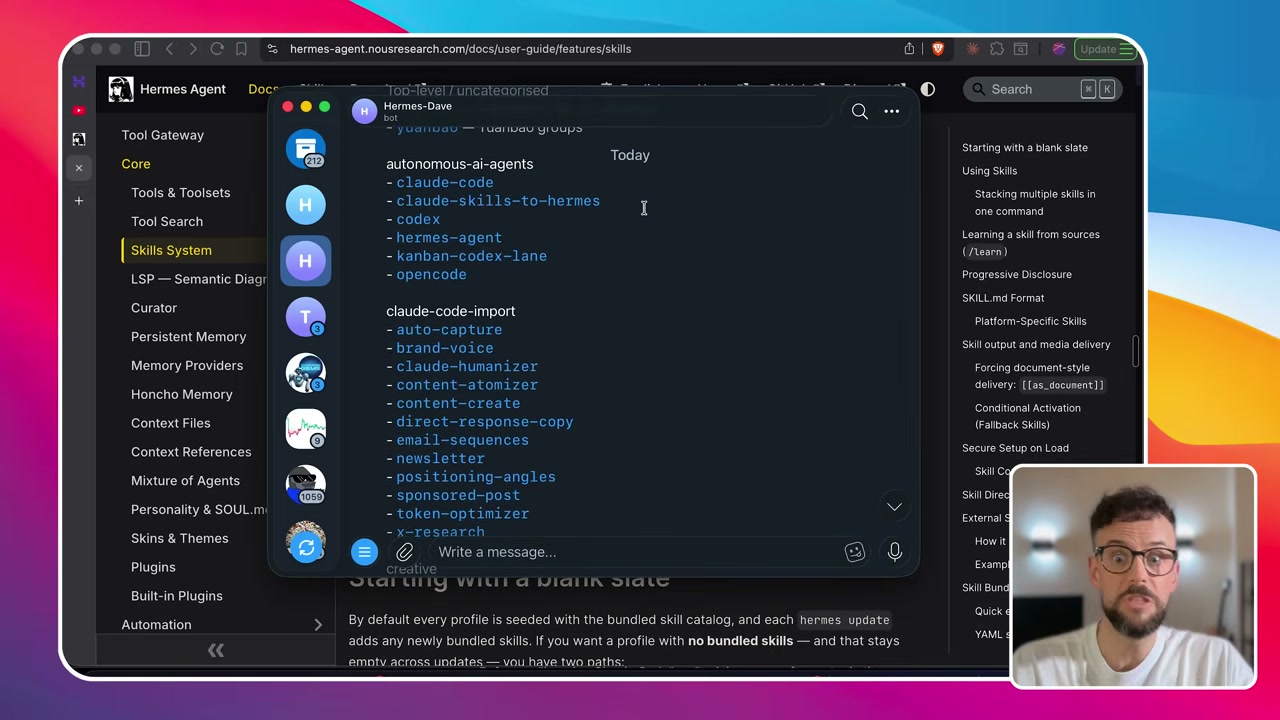Open the browser extensions puzzle icon
The width and height of the screenshot is (1280, 720).
[x=997, y=49]
